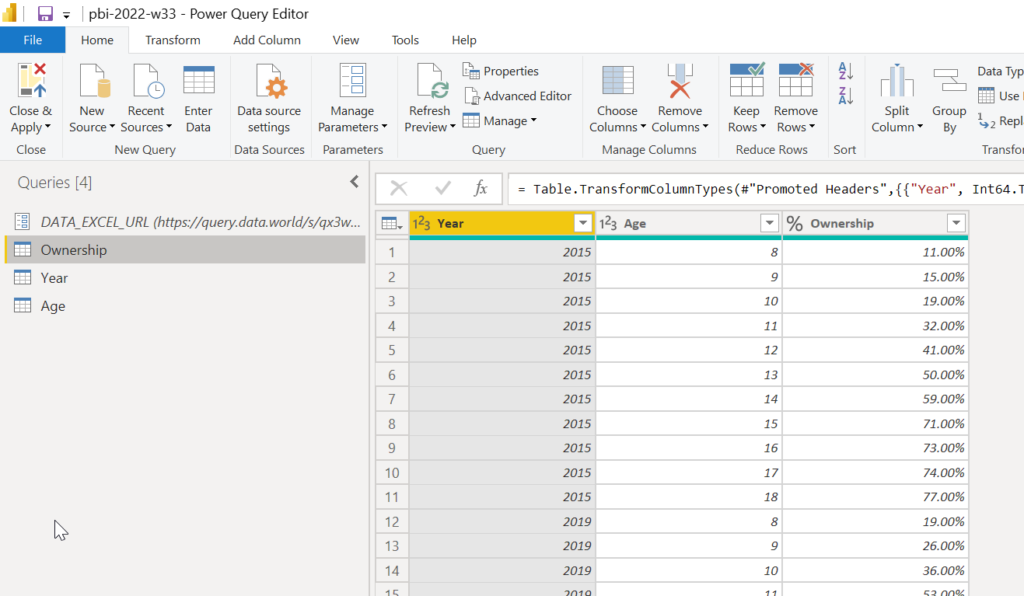Open the Year column filter dropdown
Screen dimensions: 1024x596
(583, 224)
